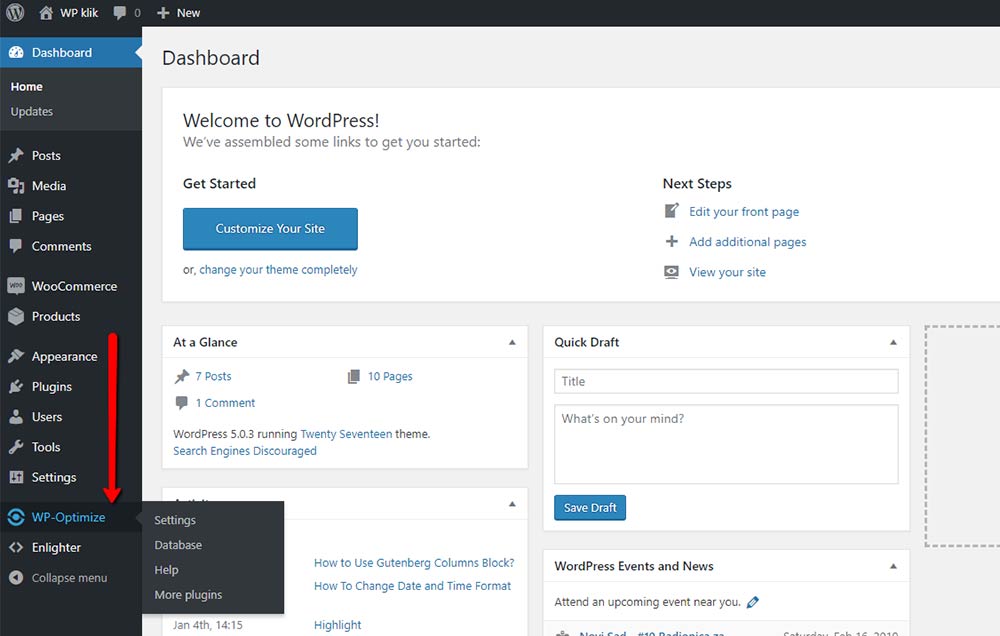Image resolution: width=1000 pixels, height=636 pixels.
Task: Click the Quick Draft Title field
Action: (726, 381)
